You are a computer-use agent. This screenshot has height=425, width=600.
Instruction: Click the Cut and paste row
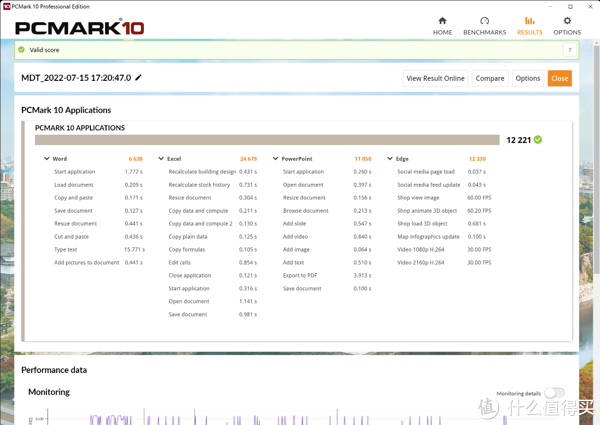[98, 236]
